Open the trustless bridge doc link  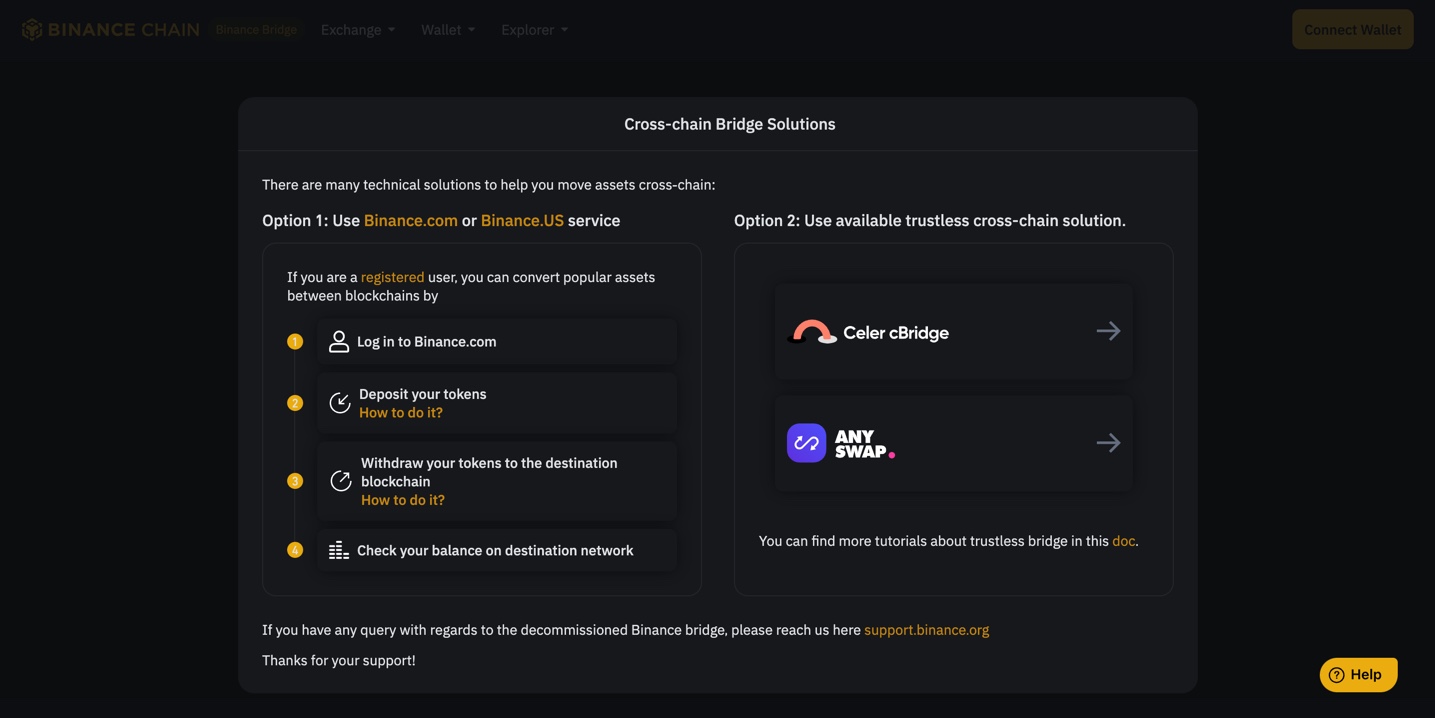[1124, 541]
